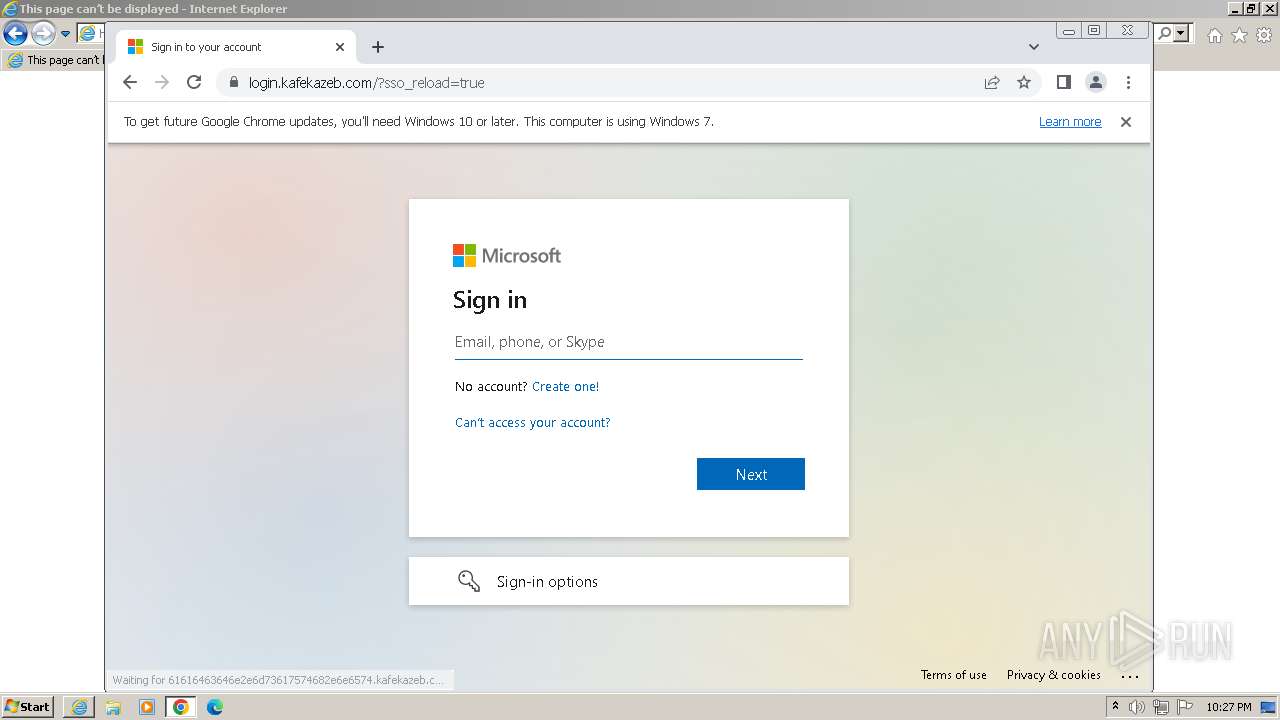
Task: Click the Microsoft logo
Action: point(507,256)
